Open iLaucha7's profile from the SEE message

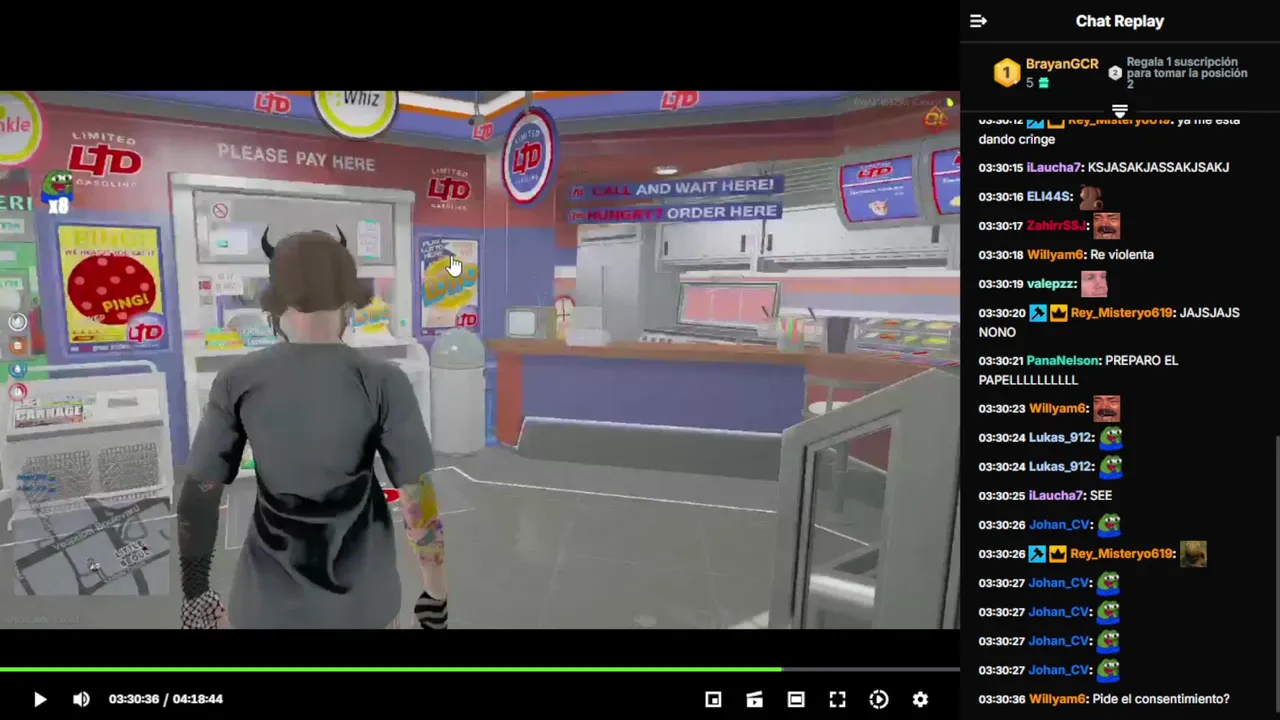[x=1056, y=496]
